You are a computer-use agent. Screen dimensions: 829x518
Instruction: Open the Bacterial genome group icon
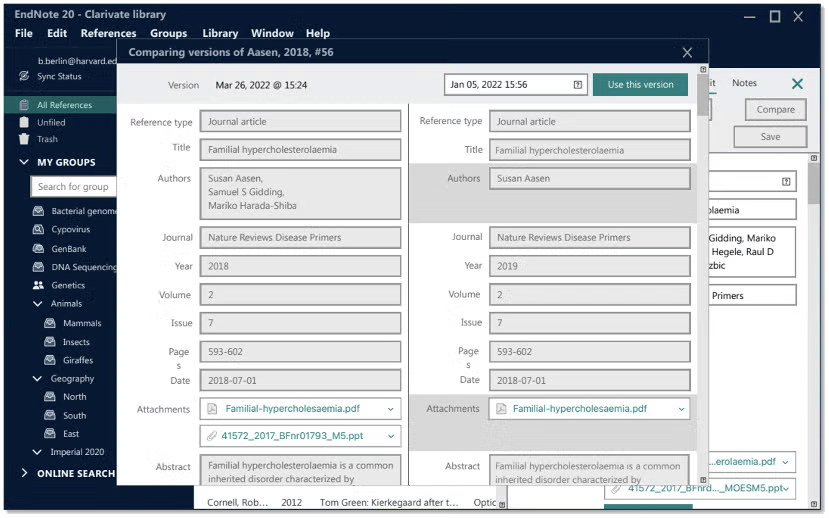[x=38, y=211]
